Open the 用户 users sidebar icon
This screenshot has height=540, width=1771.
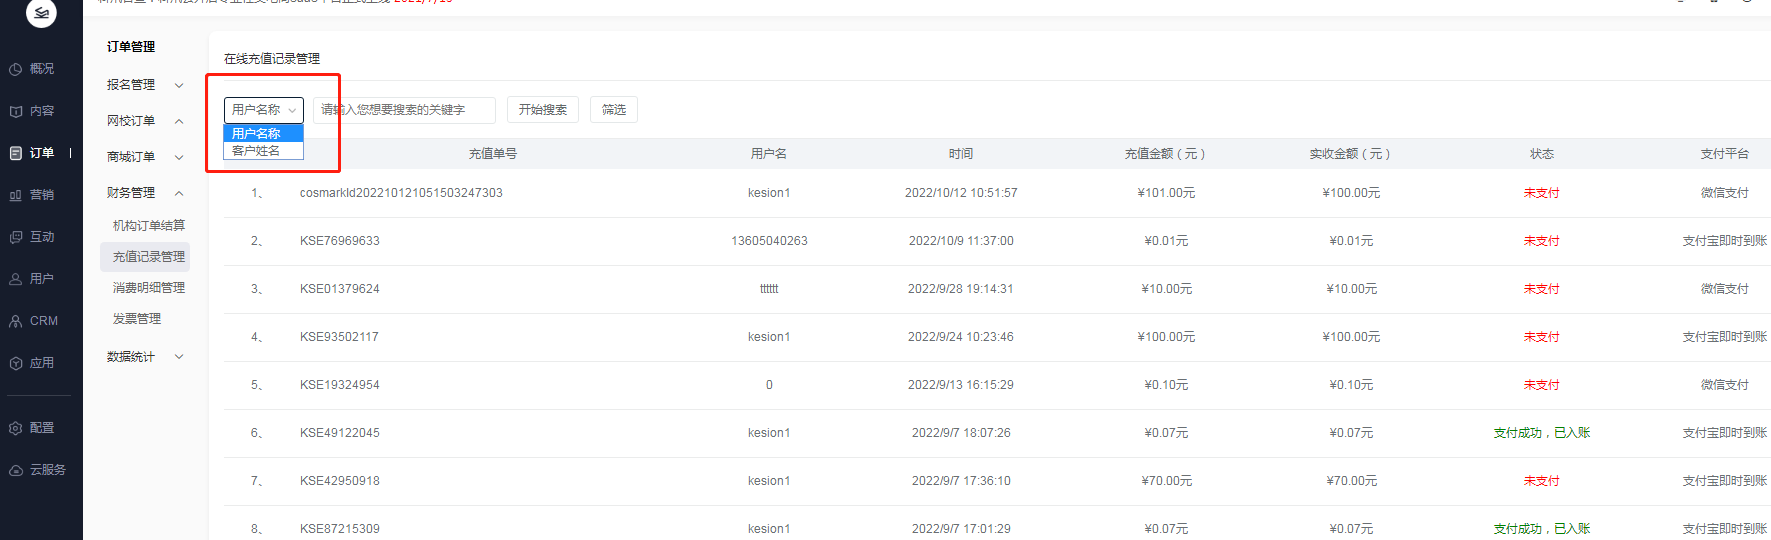coord(16,279)
